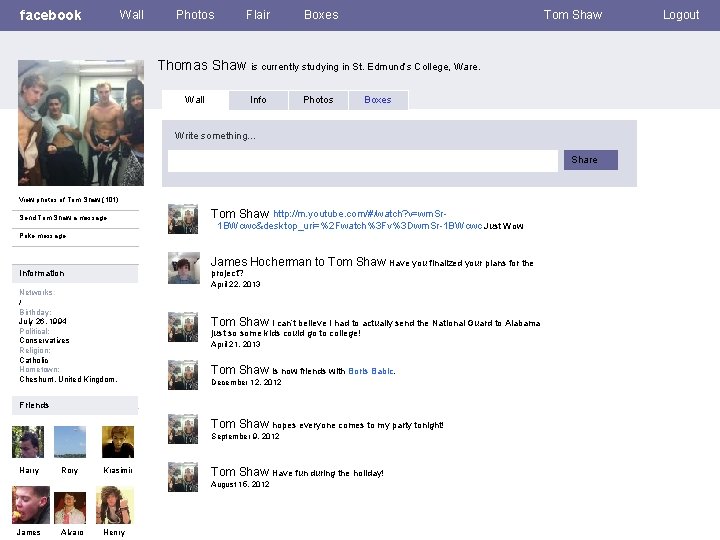The width and height of the screenshot is (720, 540).
Task: Select the Wall profile tab
Action: 195,100
